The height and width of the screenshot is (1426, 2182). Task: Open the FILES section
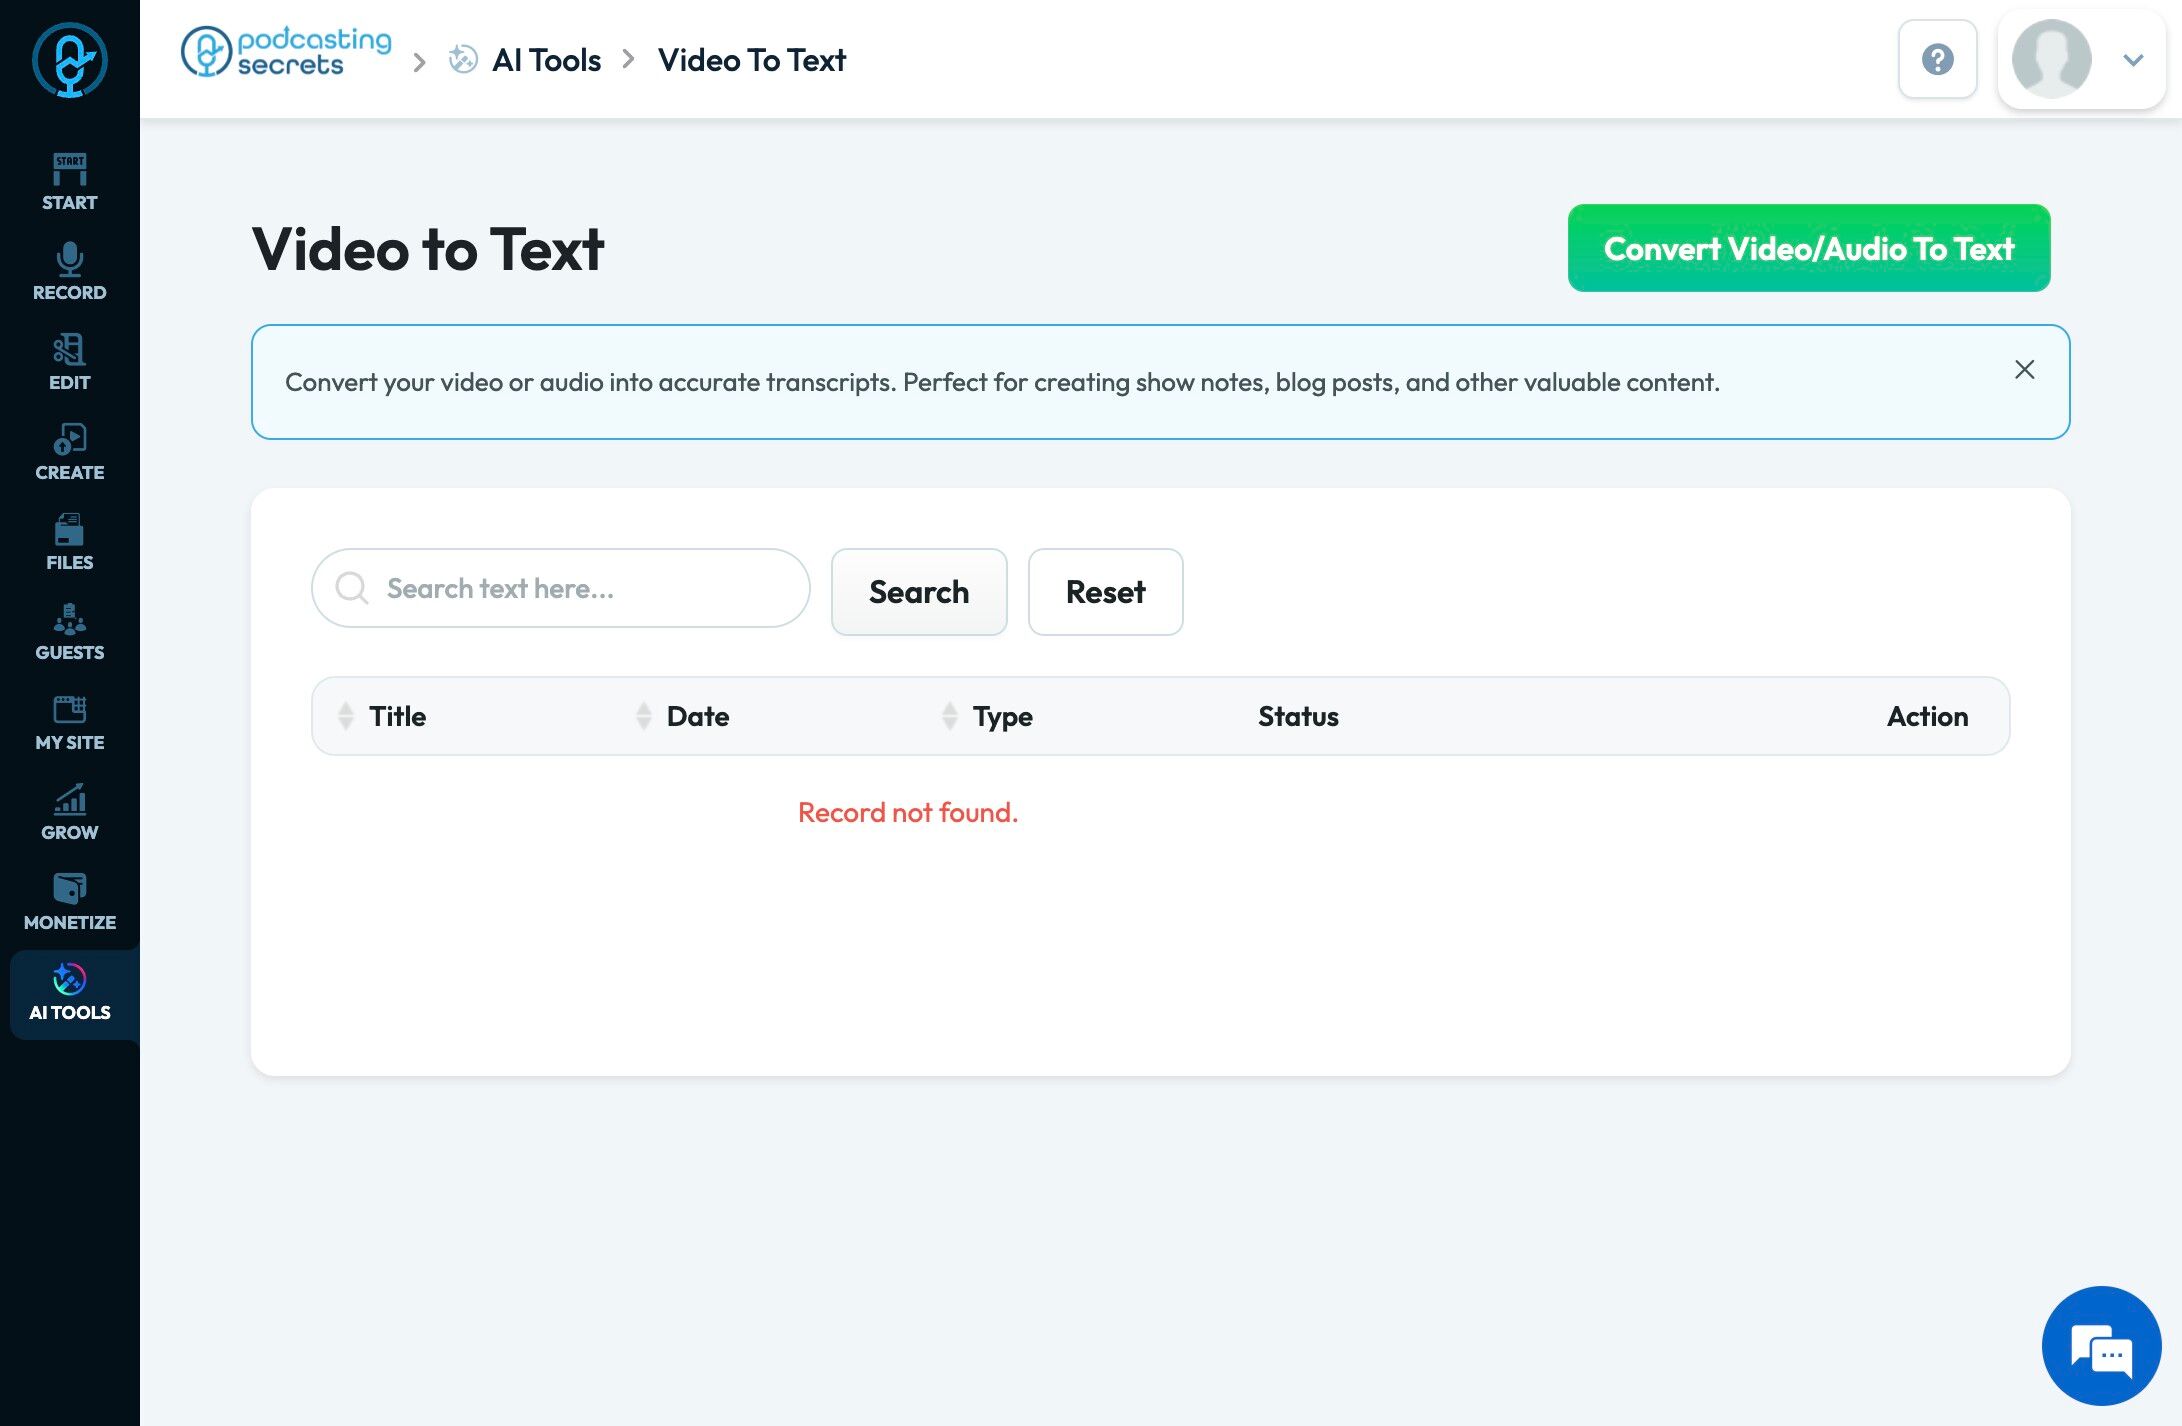pos(69,542)
